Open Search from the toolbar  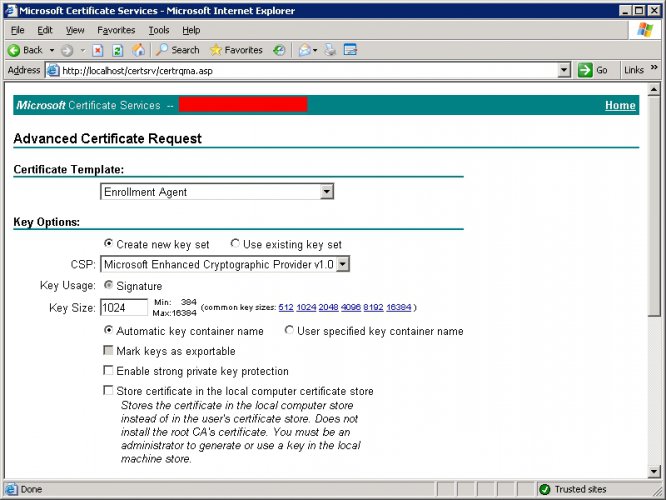177,50
